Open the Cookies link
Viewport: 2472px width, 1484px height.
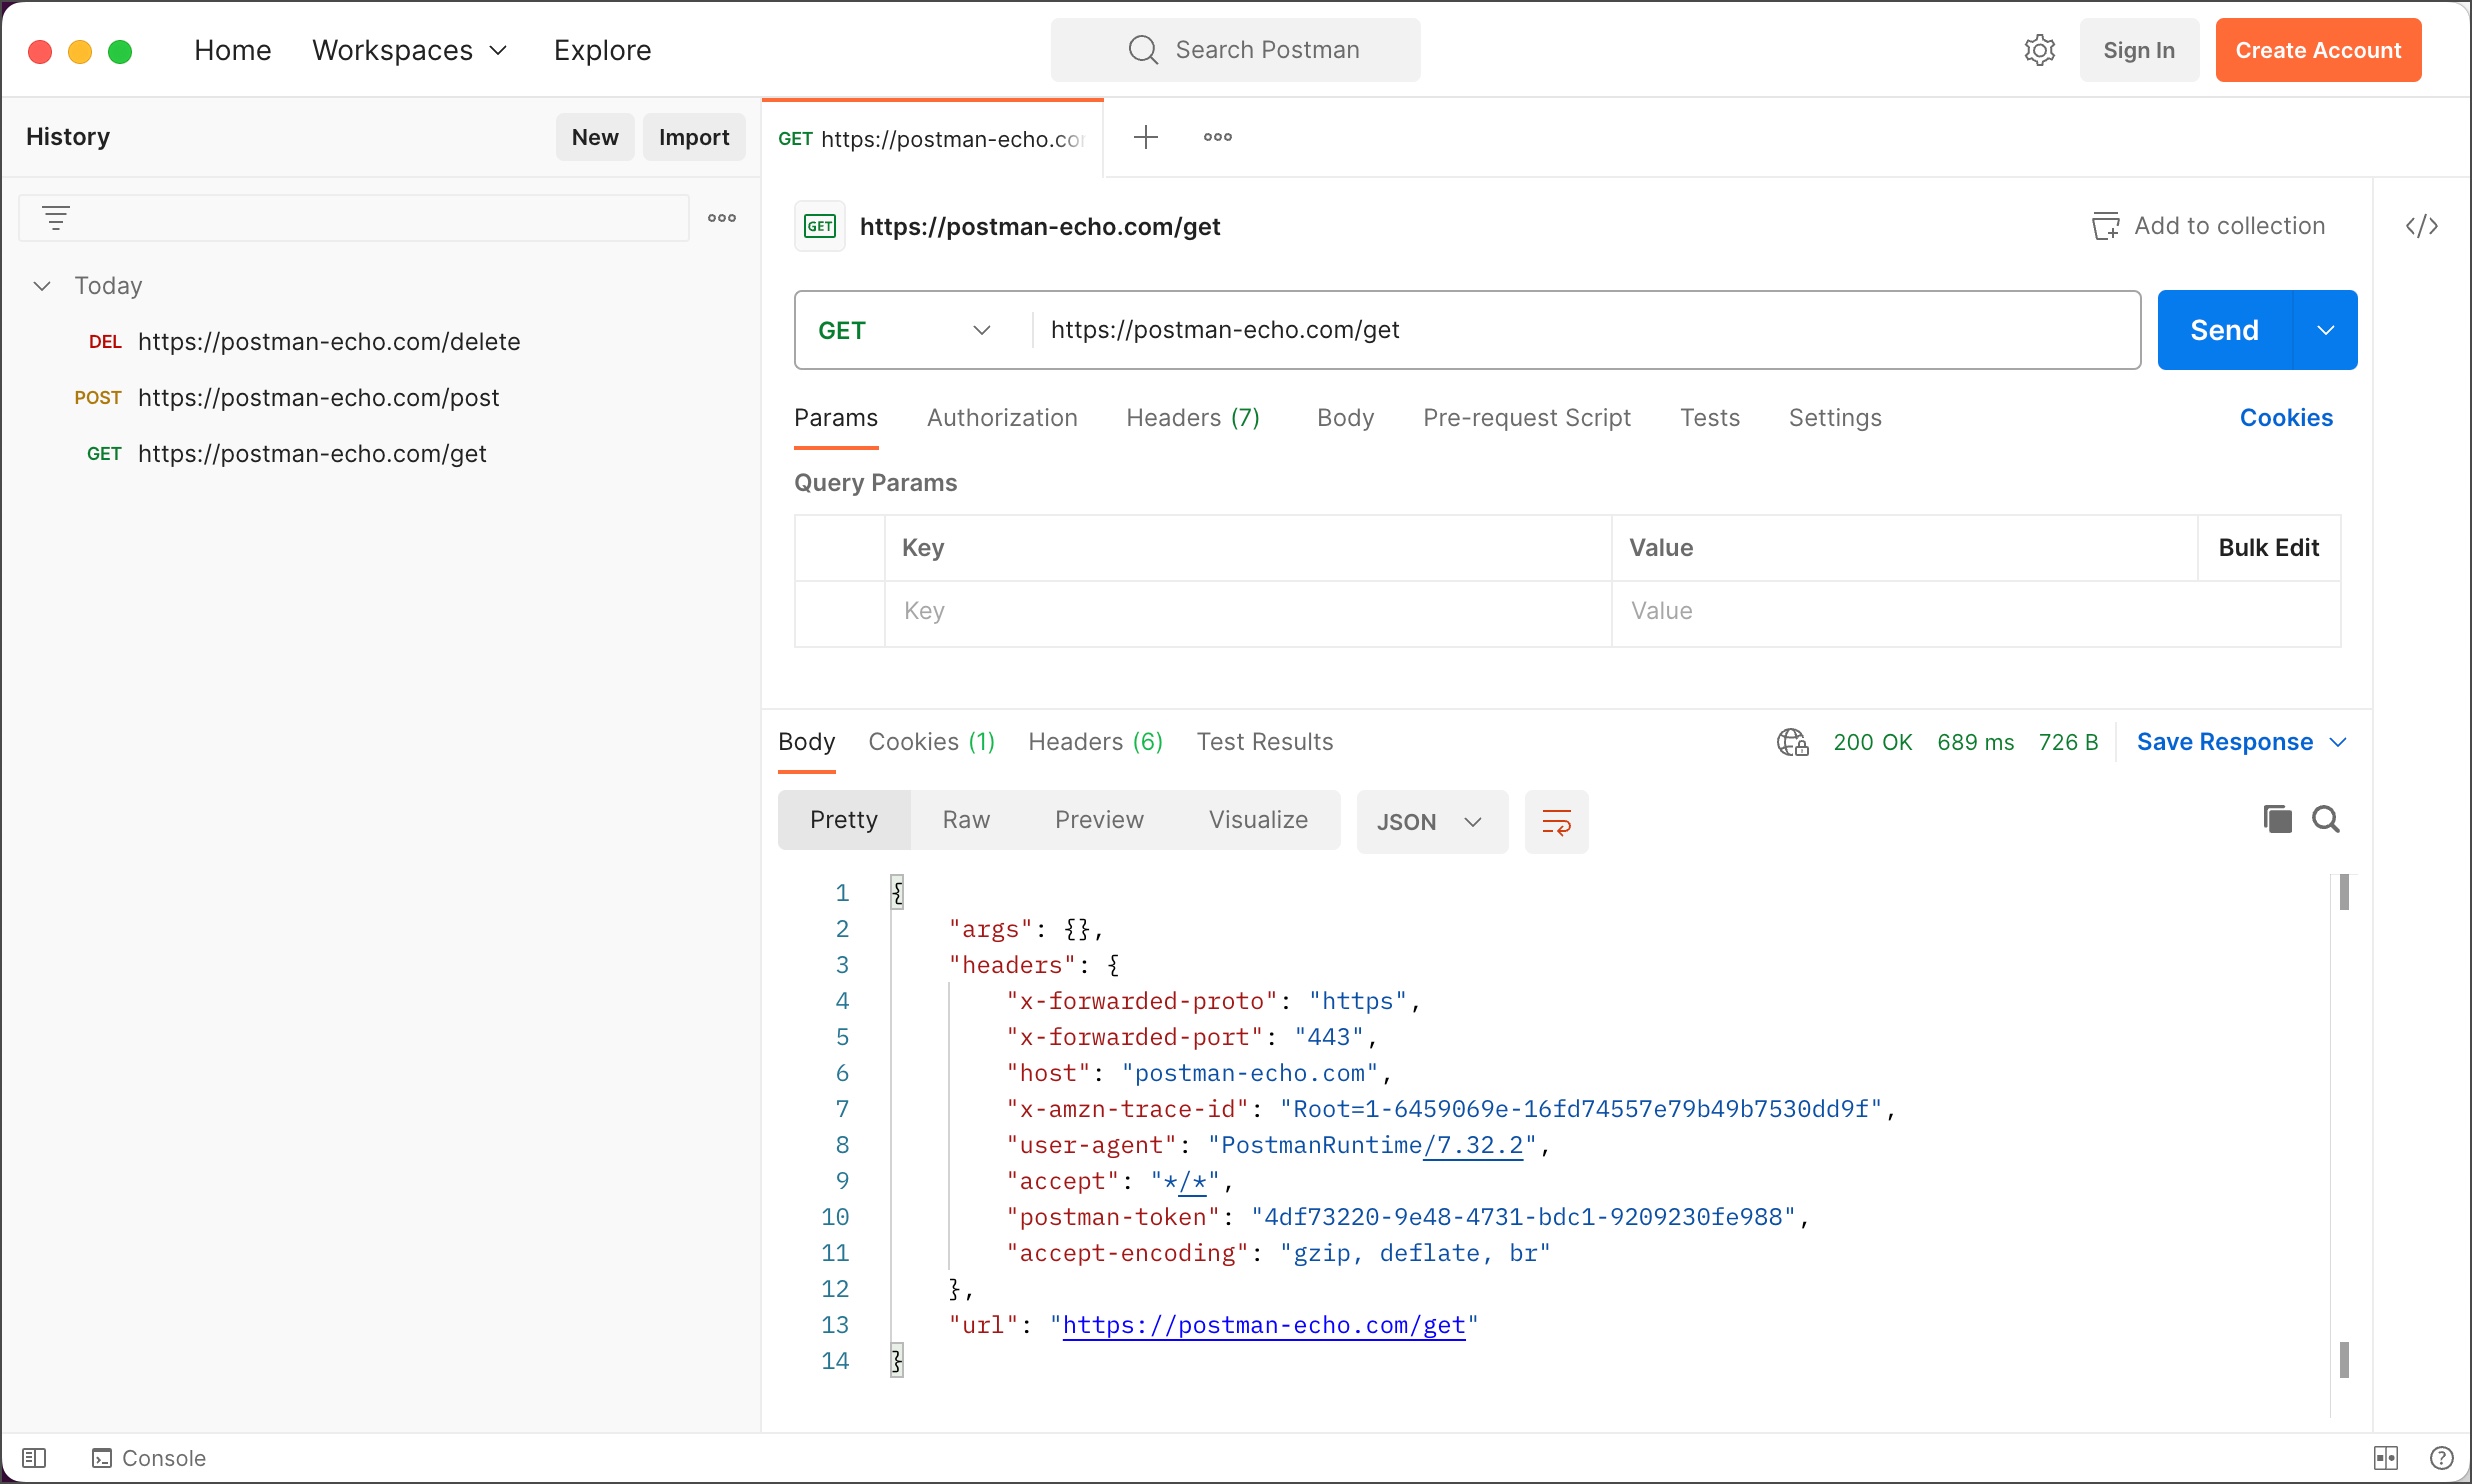(x=2286, y=418)
